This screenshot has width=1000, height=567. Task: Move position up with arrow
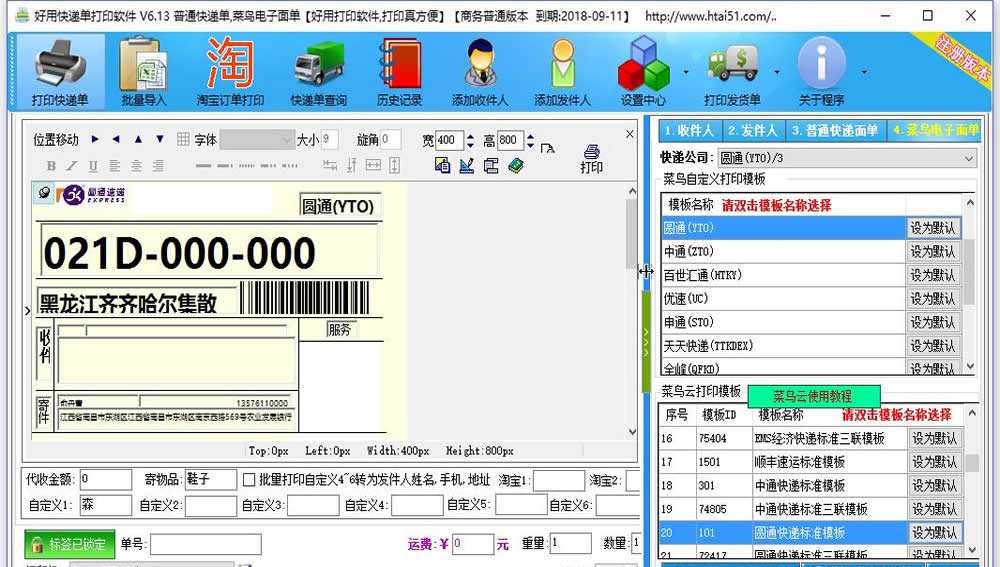tap(138, 139)
